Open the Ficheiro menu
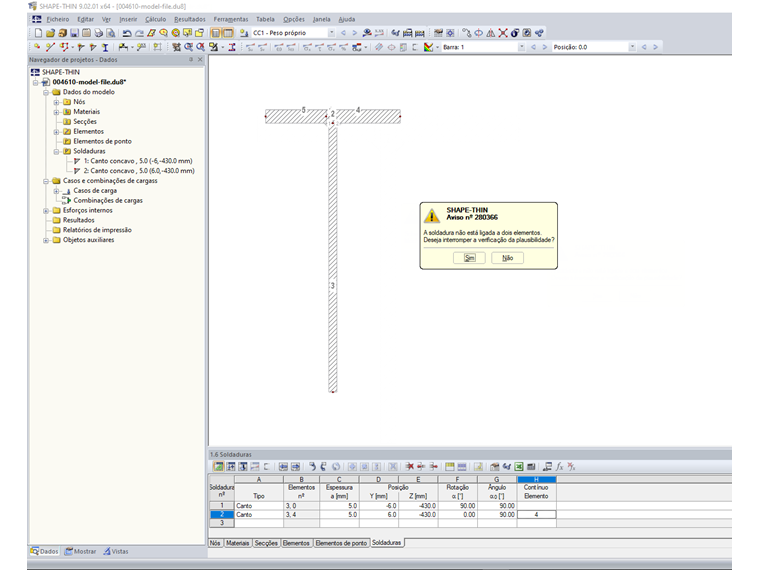This screenshot has width=760, height=570. pos(58,19)
